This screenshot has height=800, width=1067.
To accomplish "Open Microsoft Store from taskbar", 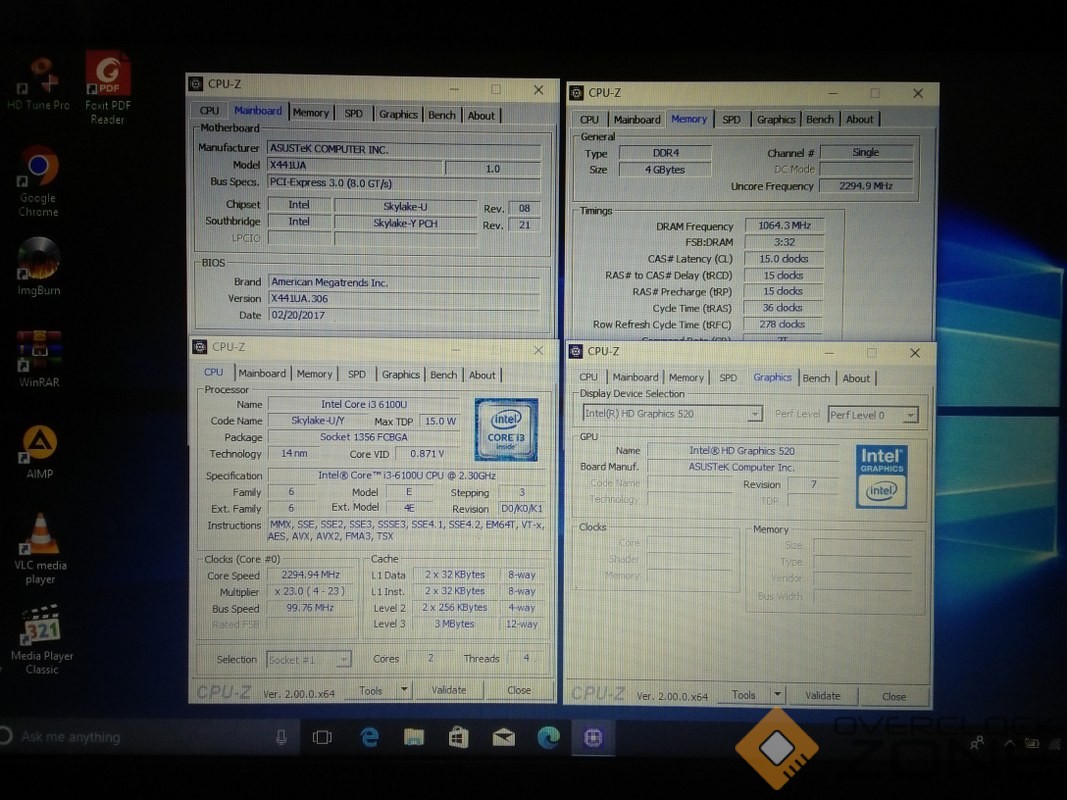I will click(x=459, y=737).
